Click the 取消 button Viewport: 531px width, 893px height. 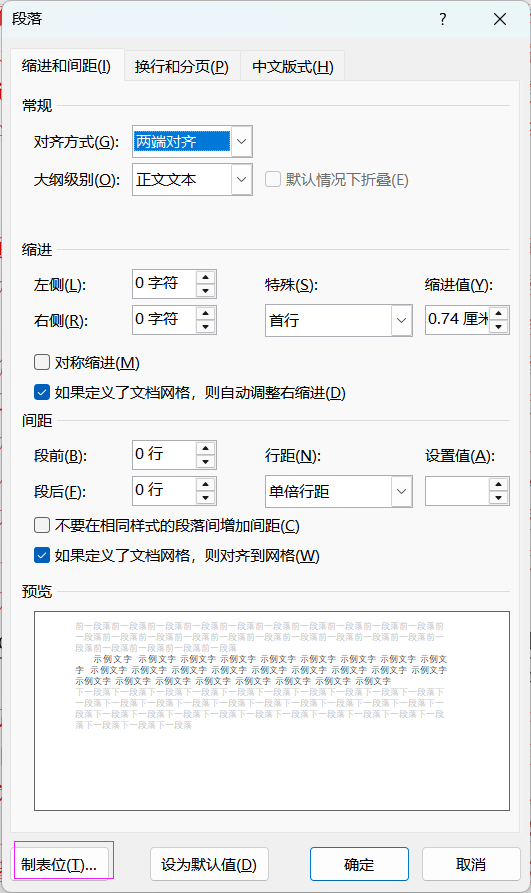pos(471,864)
